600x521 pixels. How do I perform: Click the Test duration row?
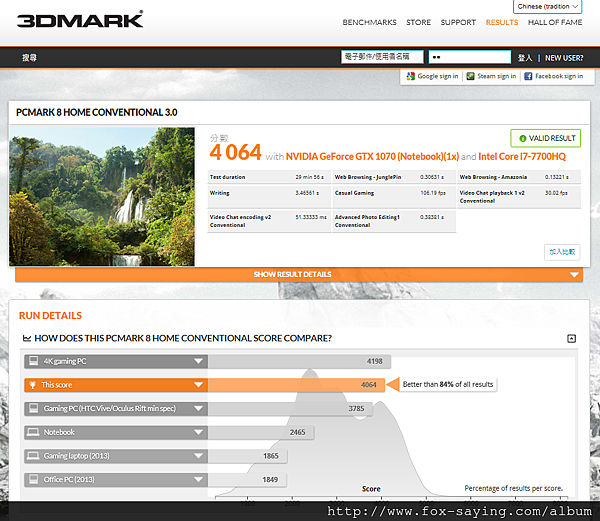tap(269, 177)
